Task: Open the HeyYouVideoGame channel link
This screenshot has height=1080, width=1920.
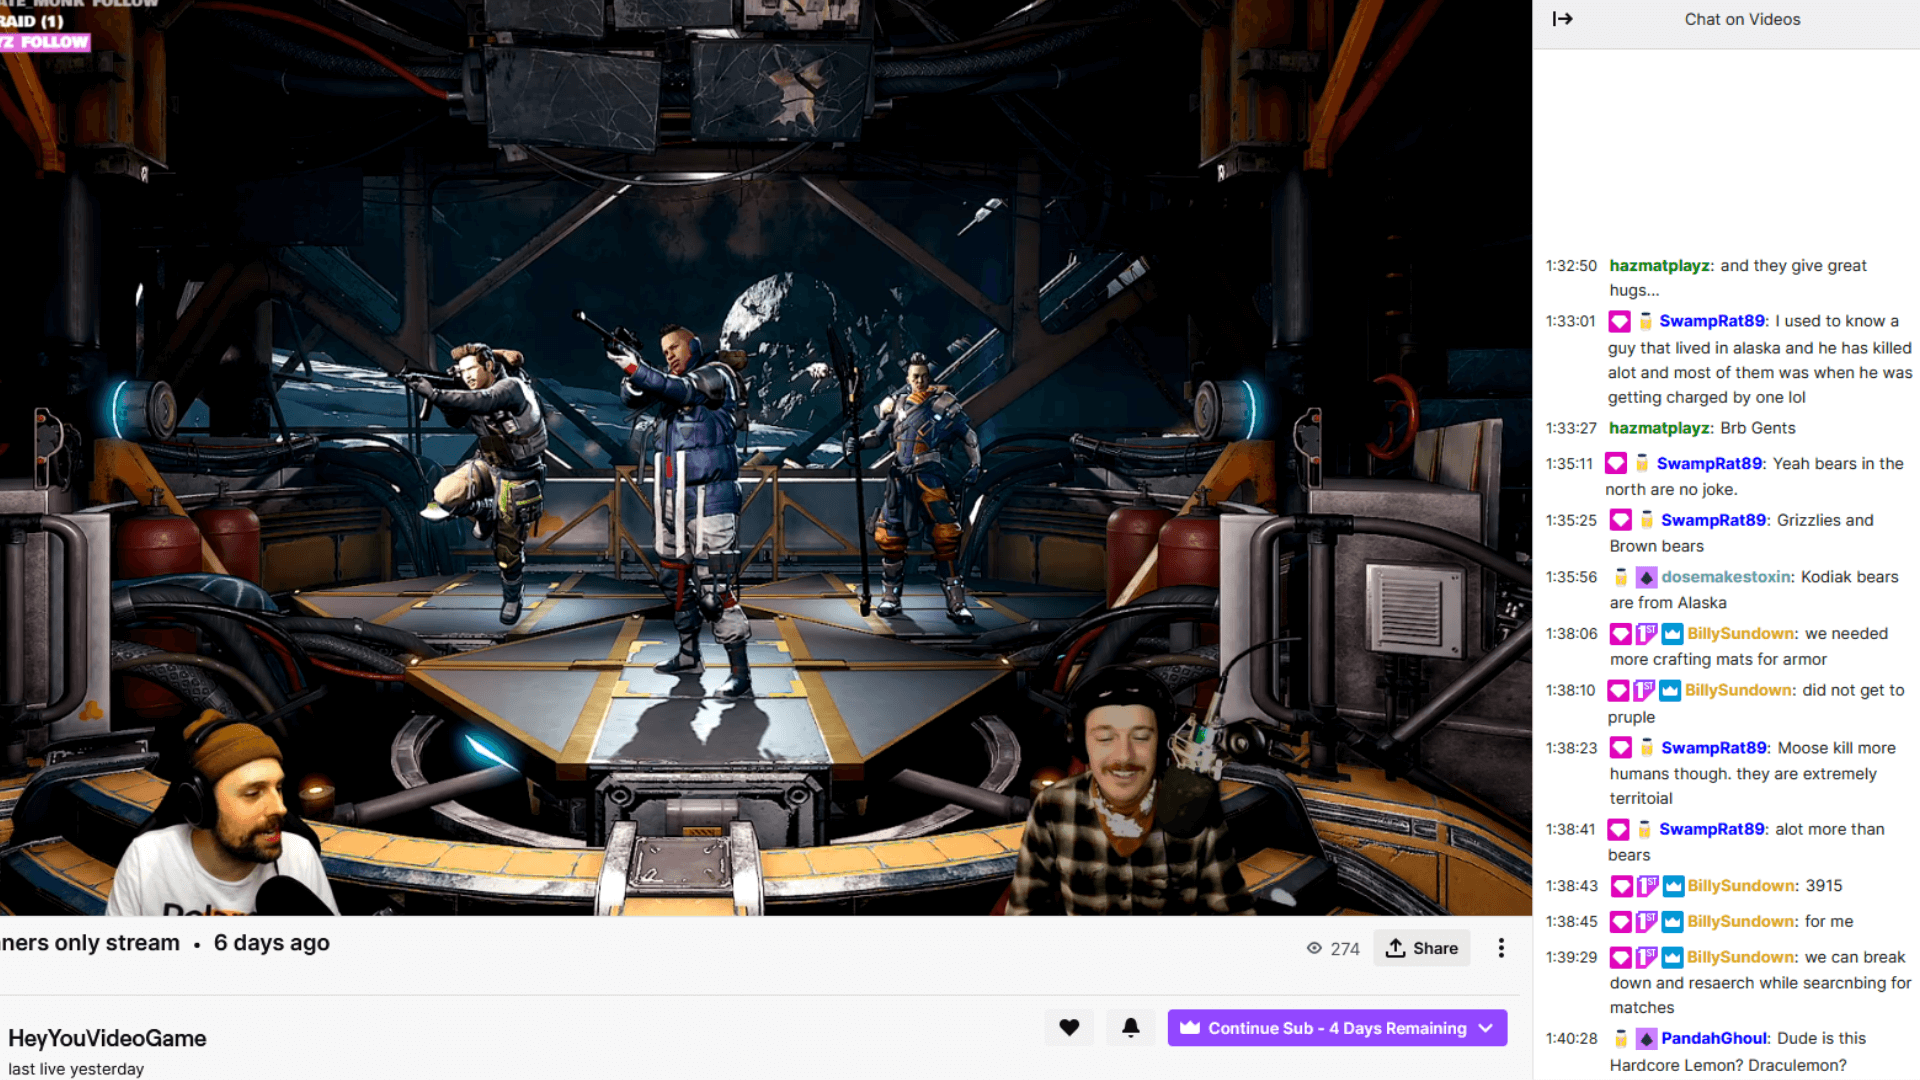Action: pyautogui.click(x=107, y=1038)
